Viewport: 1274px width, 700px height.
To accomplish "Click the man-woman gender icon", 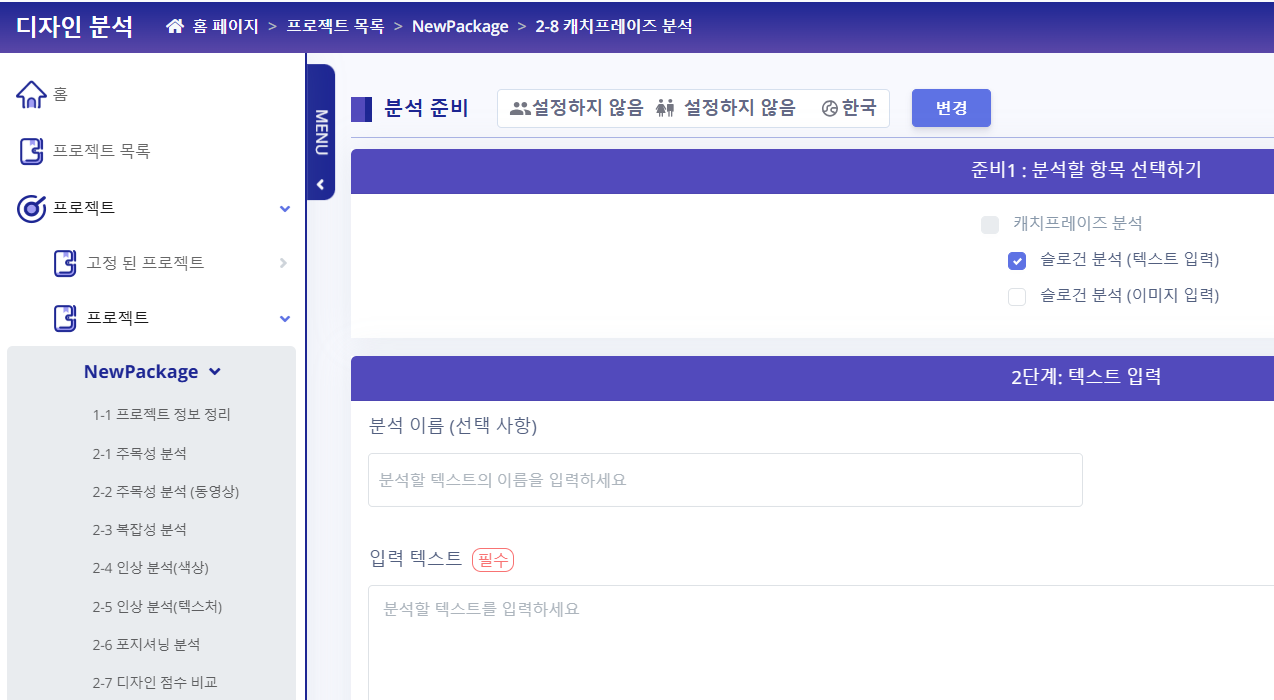I will 666,108.
